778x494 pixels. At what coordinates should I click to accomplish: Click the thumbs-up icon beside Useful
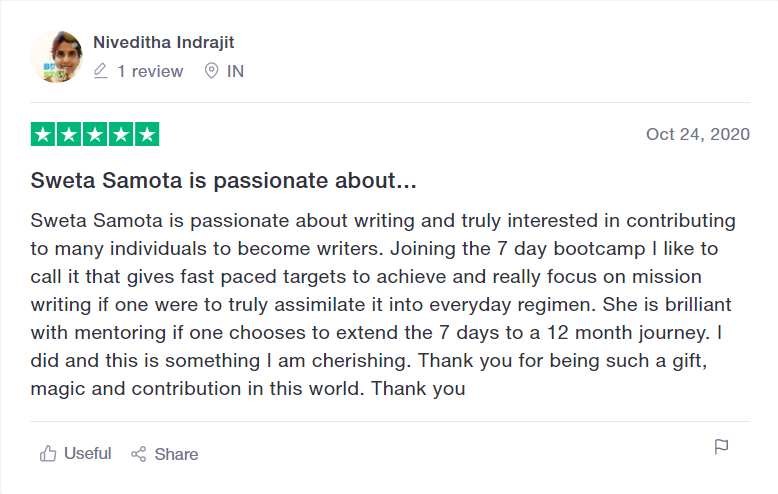48,454
